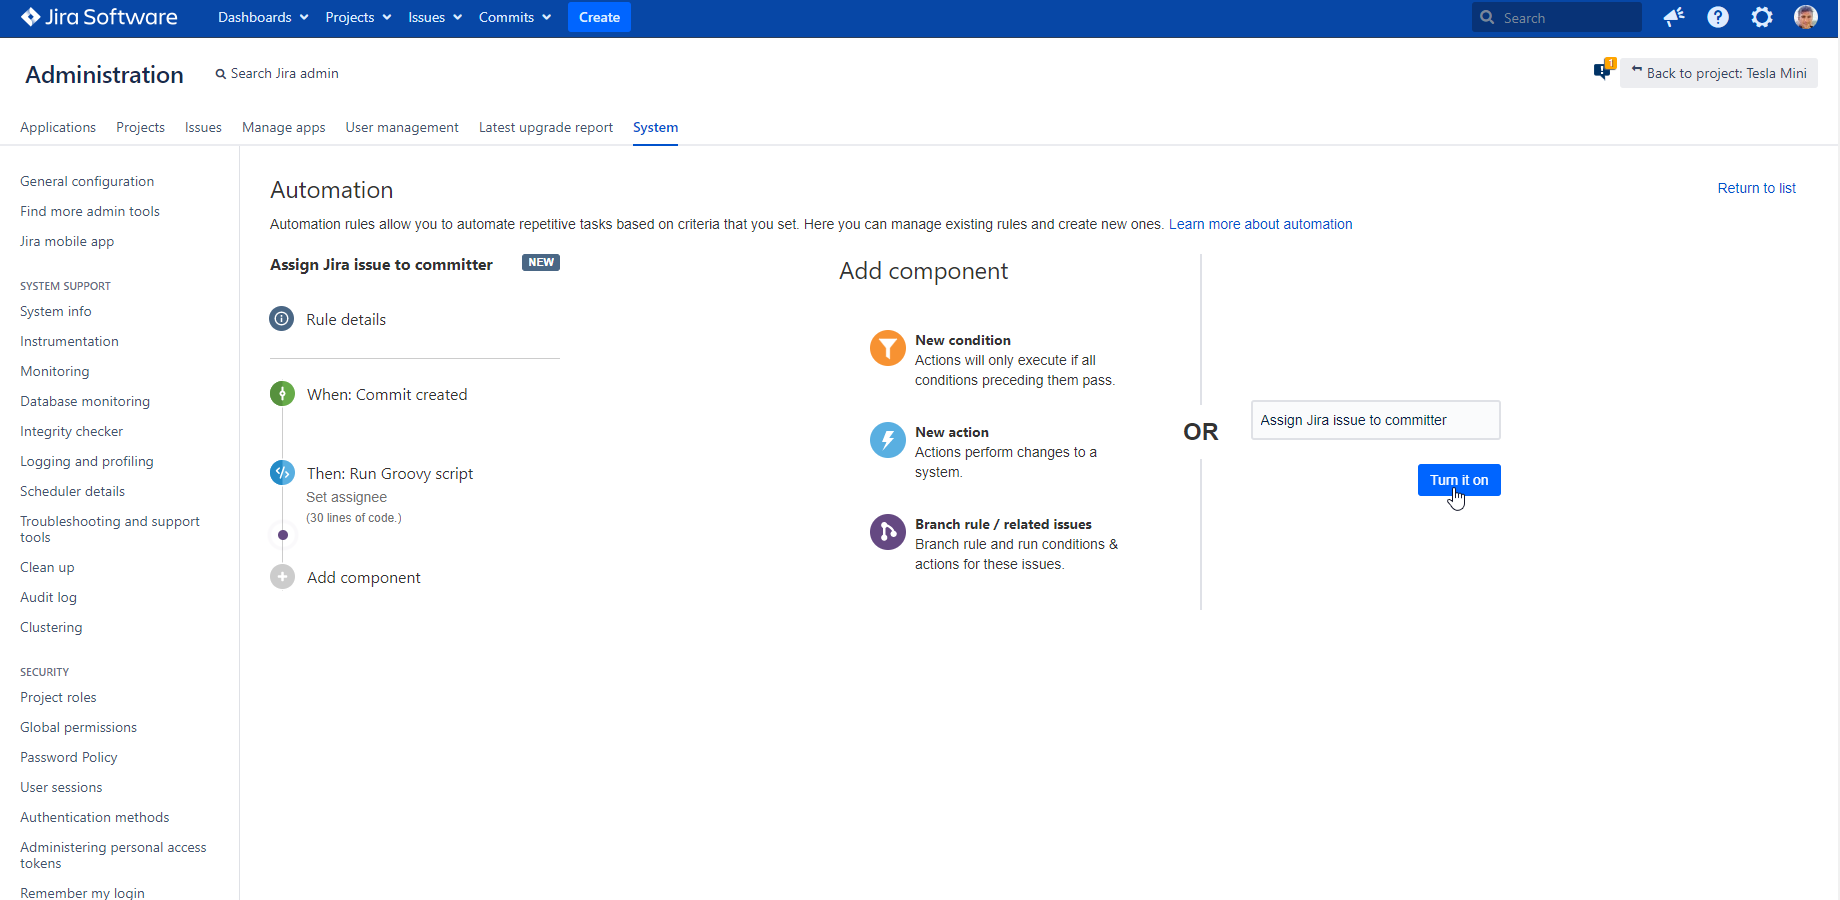
Task: Click the Add component step label
Action: tap(363, 577)
